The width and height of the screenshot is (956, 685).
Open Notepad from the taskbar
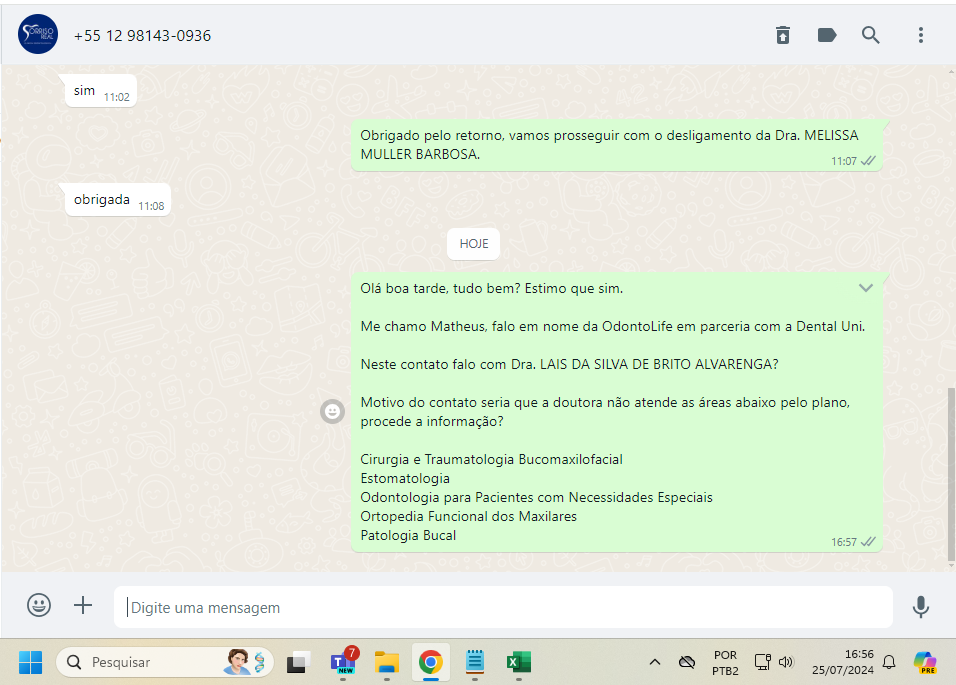point(475,662)
